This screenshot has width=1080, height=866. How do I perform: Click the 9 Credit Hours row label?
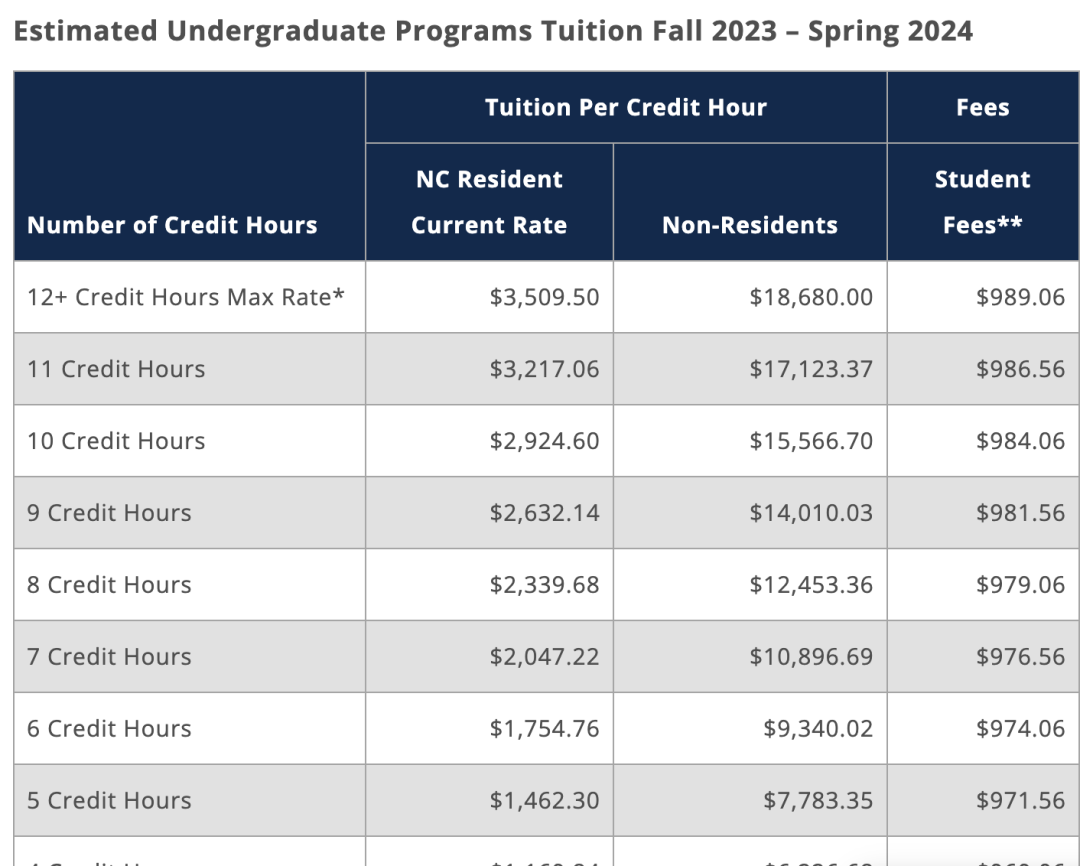pos(109,513)
